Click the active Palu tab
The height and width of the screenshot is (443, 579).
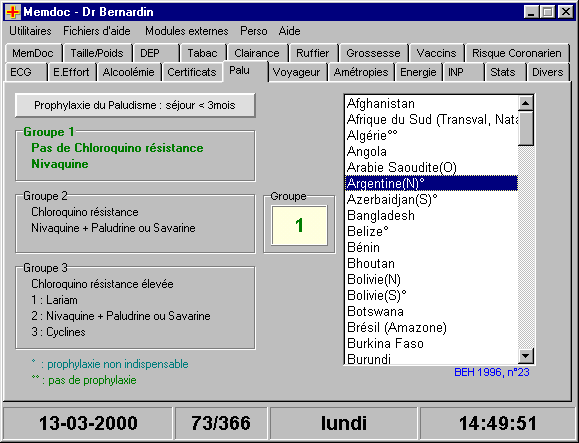pos(245,70)
